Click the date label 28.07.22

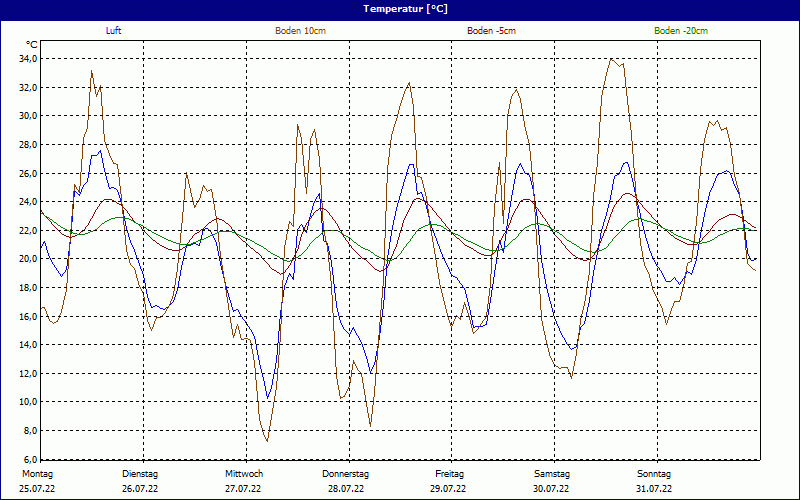[x=346, y=489]
